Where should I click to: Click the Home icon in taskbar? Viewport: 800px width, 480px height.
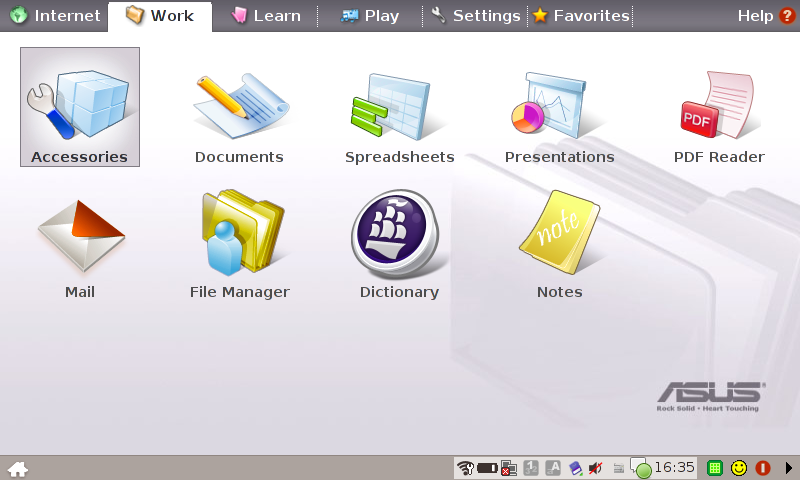(18, 468)
